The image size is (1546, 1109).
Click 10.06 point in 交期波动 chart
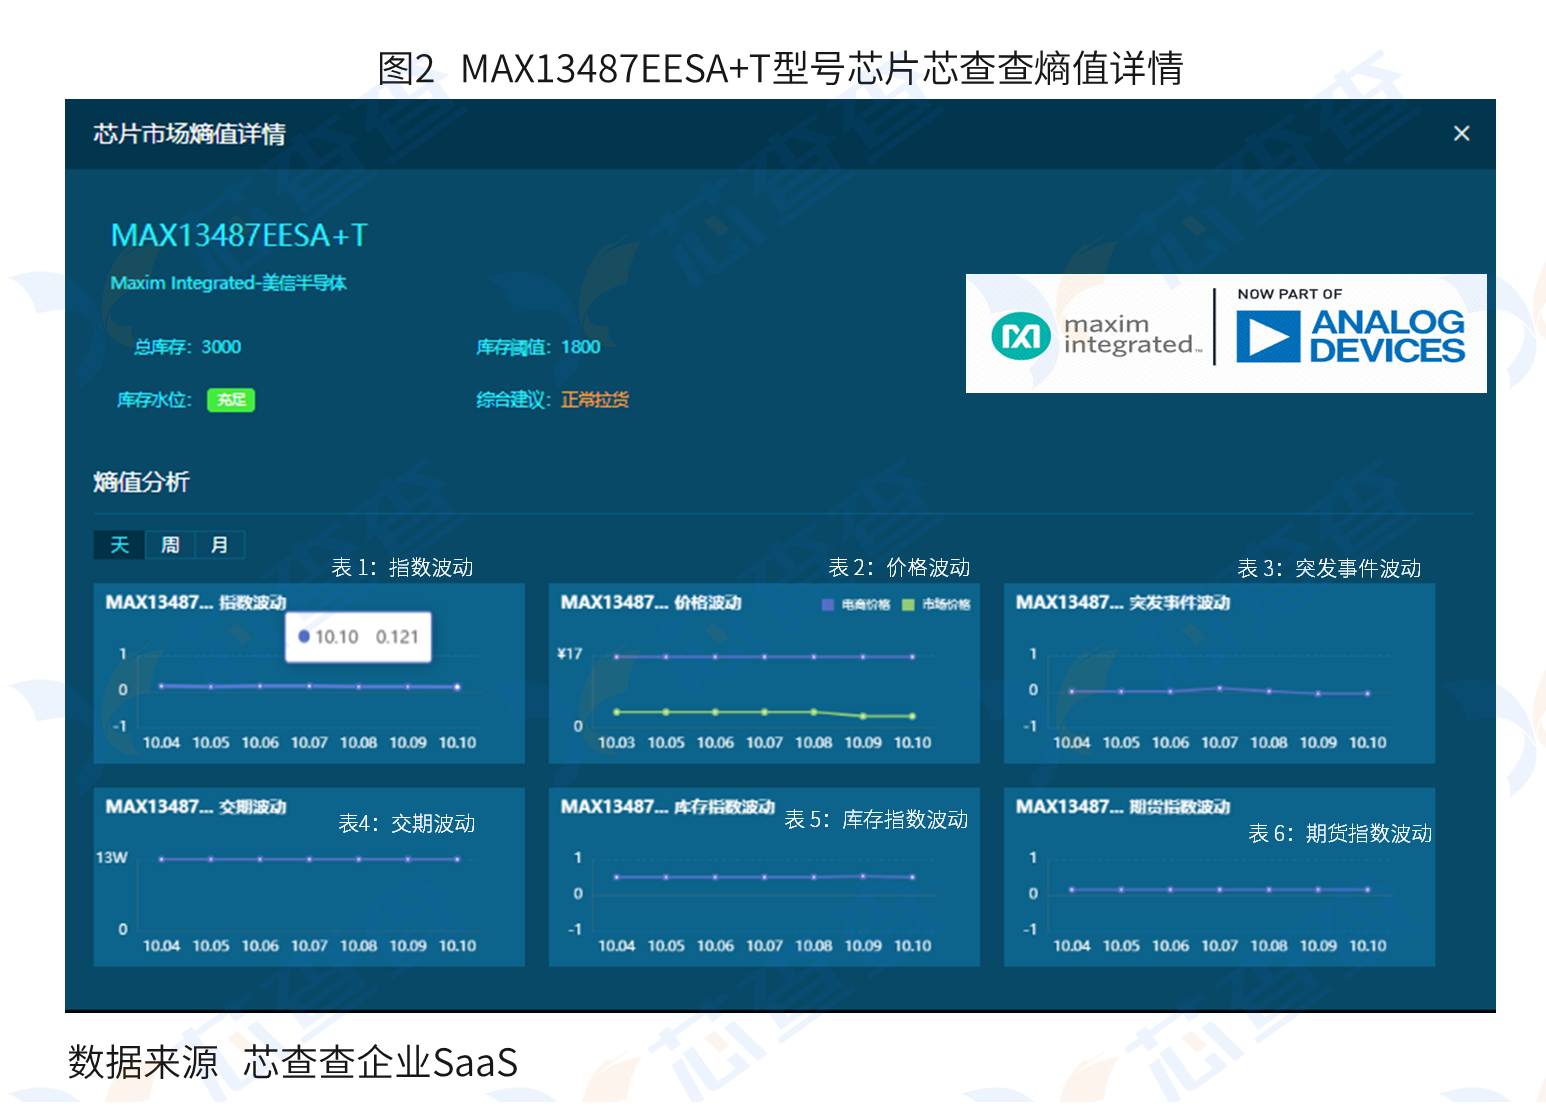(260, 859)
